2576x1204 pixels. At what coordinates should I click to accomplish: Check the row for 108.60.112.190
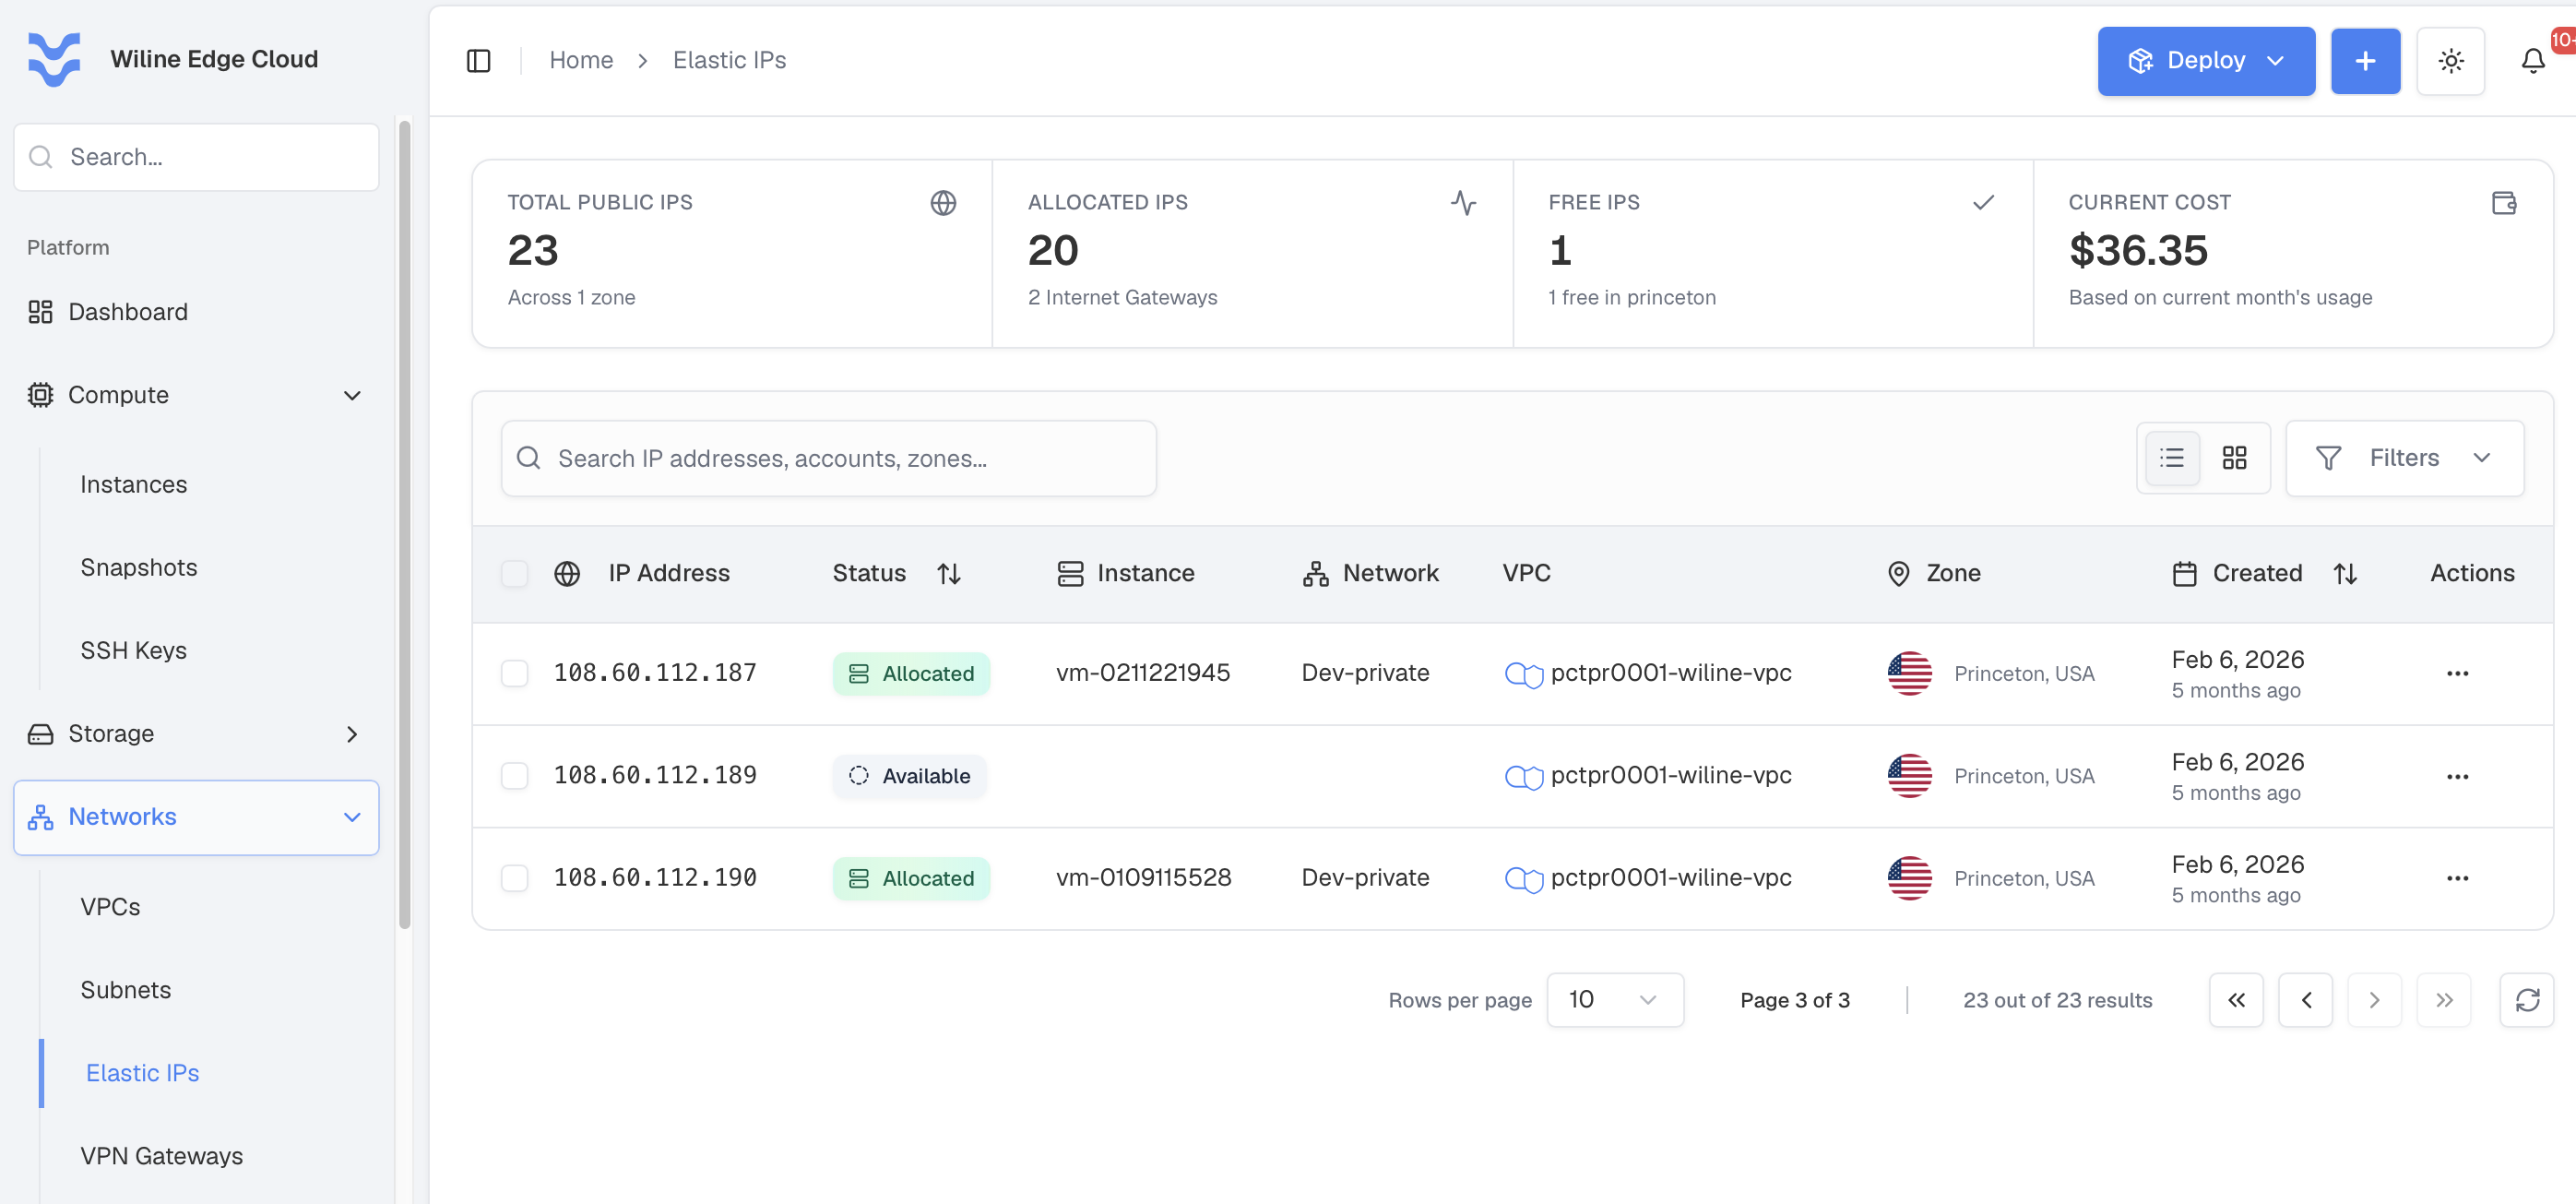[514, 879]
